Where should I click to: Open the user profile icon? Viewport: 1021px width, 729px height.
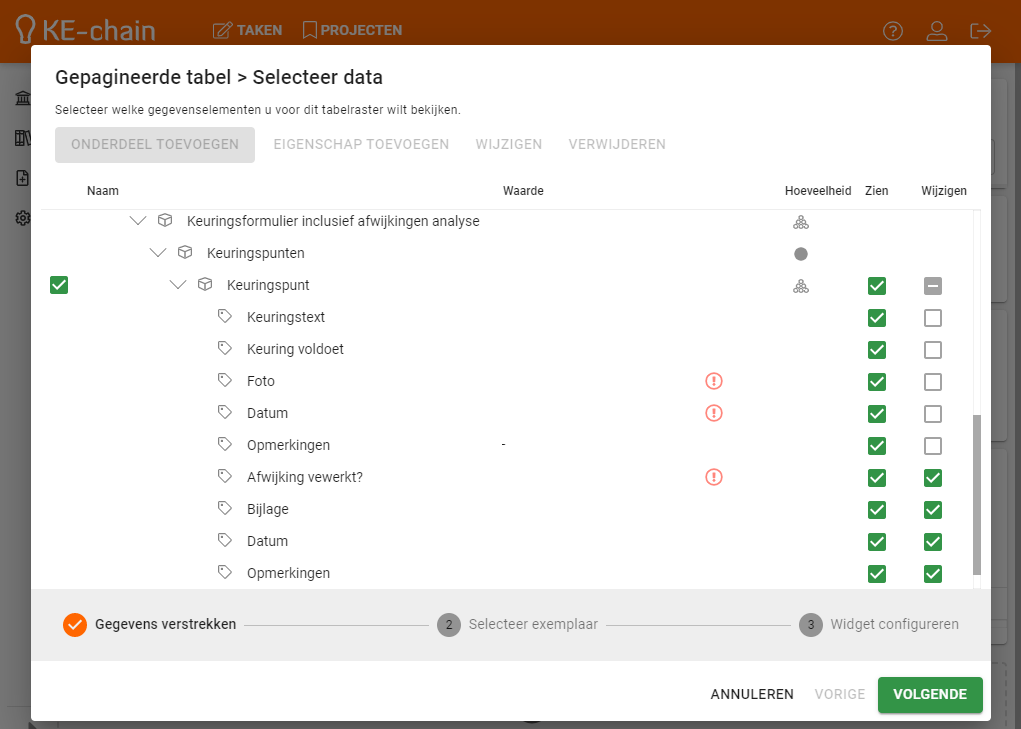[x=936, y=31]
